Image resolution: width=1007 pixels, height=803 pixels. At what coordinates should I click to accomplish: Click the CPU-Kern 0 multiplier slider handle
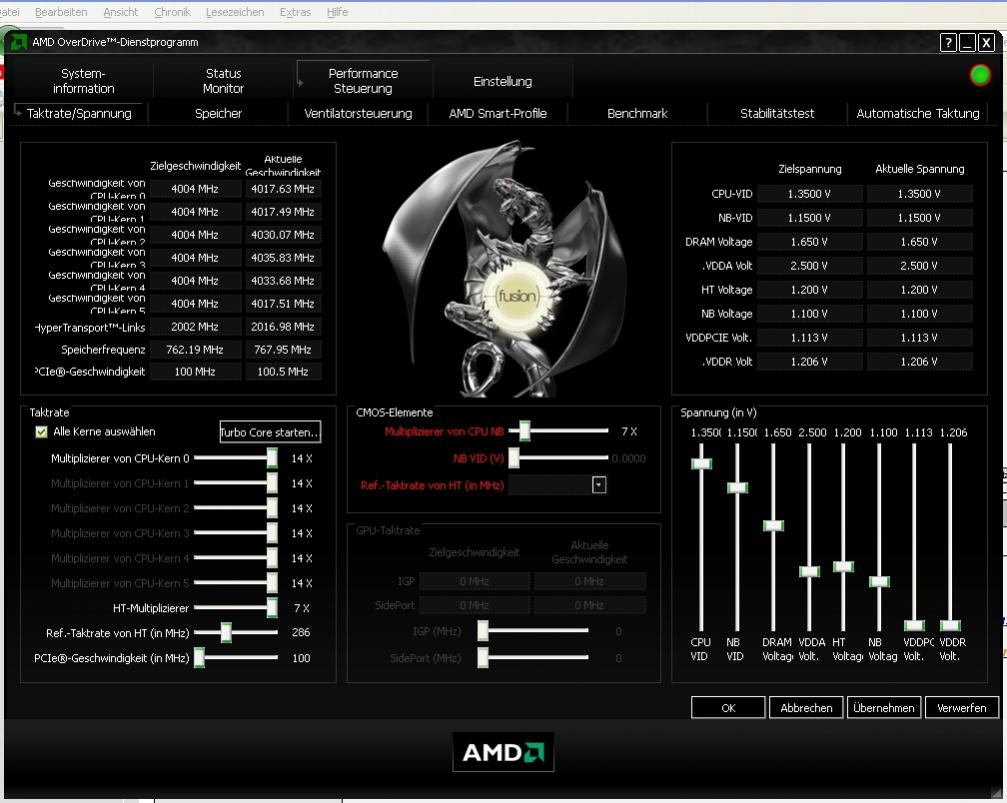pos(272,458)
